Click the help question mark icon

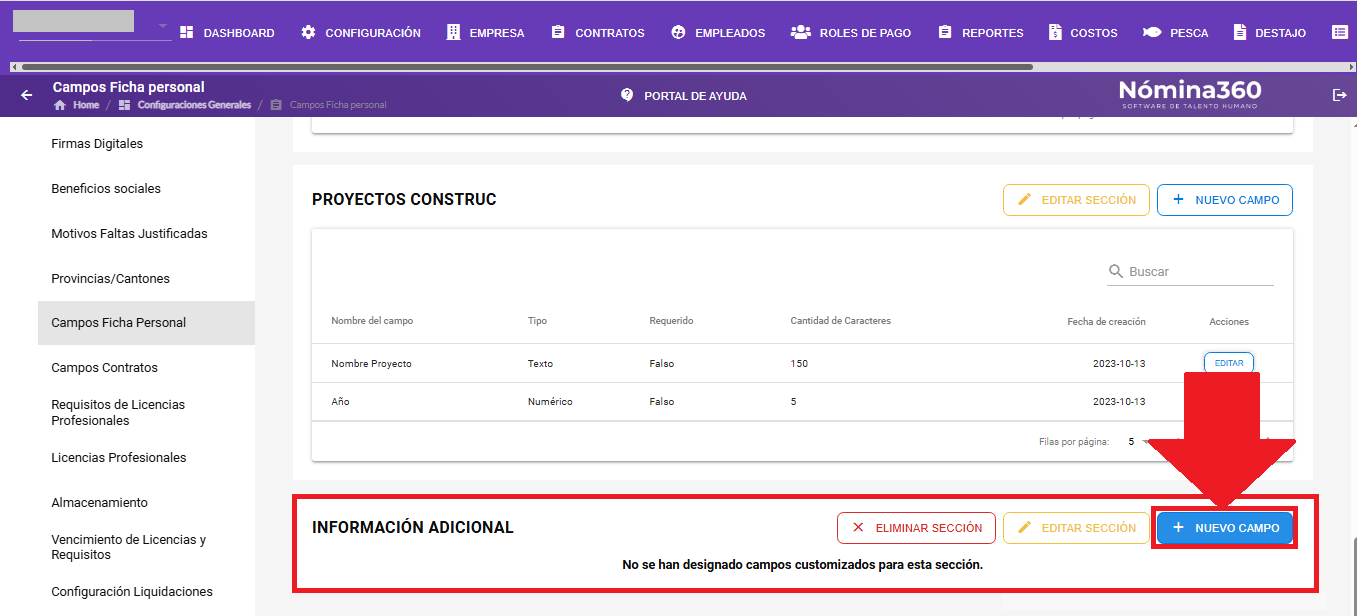627,95
